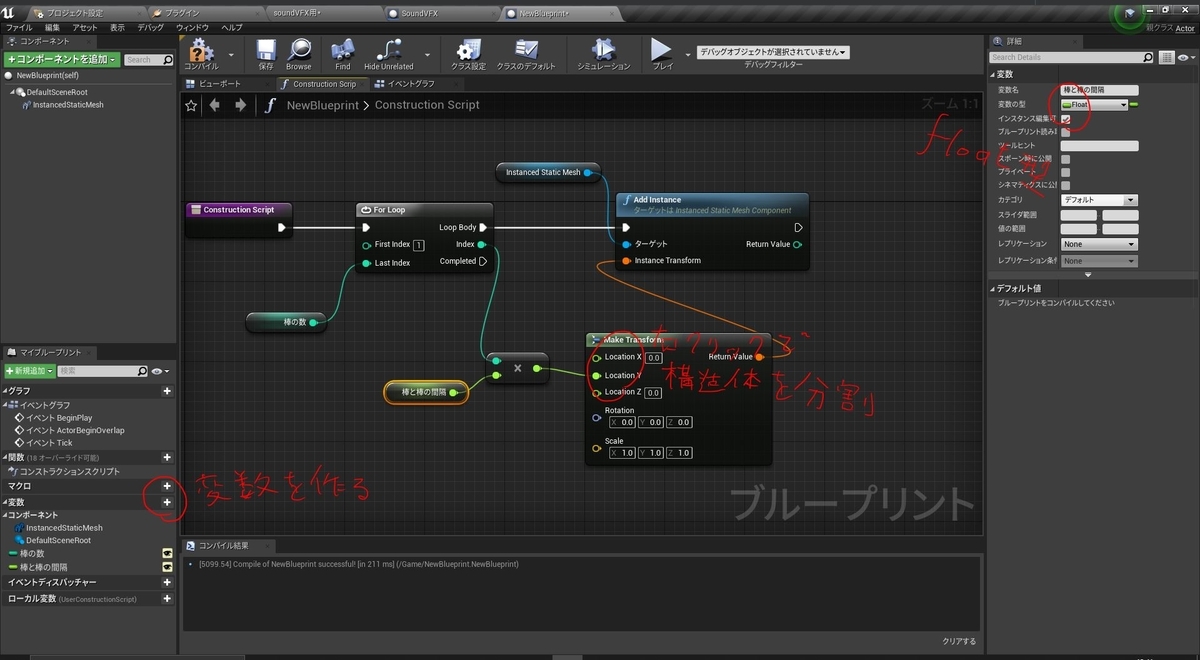This screenshot has height=660, width=1200.
Task: Click First Index value box on For Loop
Action: [x=418, y=245]
